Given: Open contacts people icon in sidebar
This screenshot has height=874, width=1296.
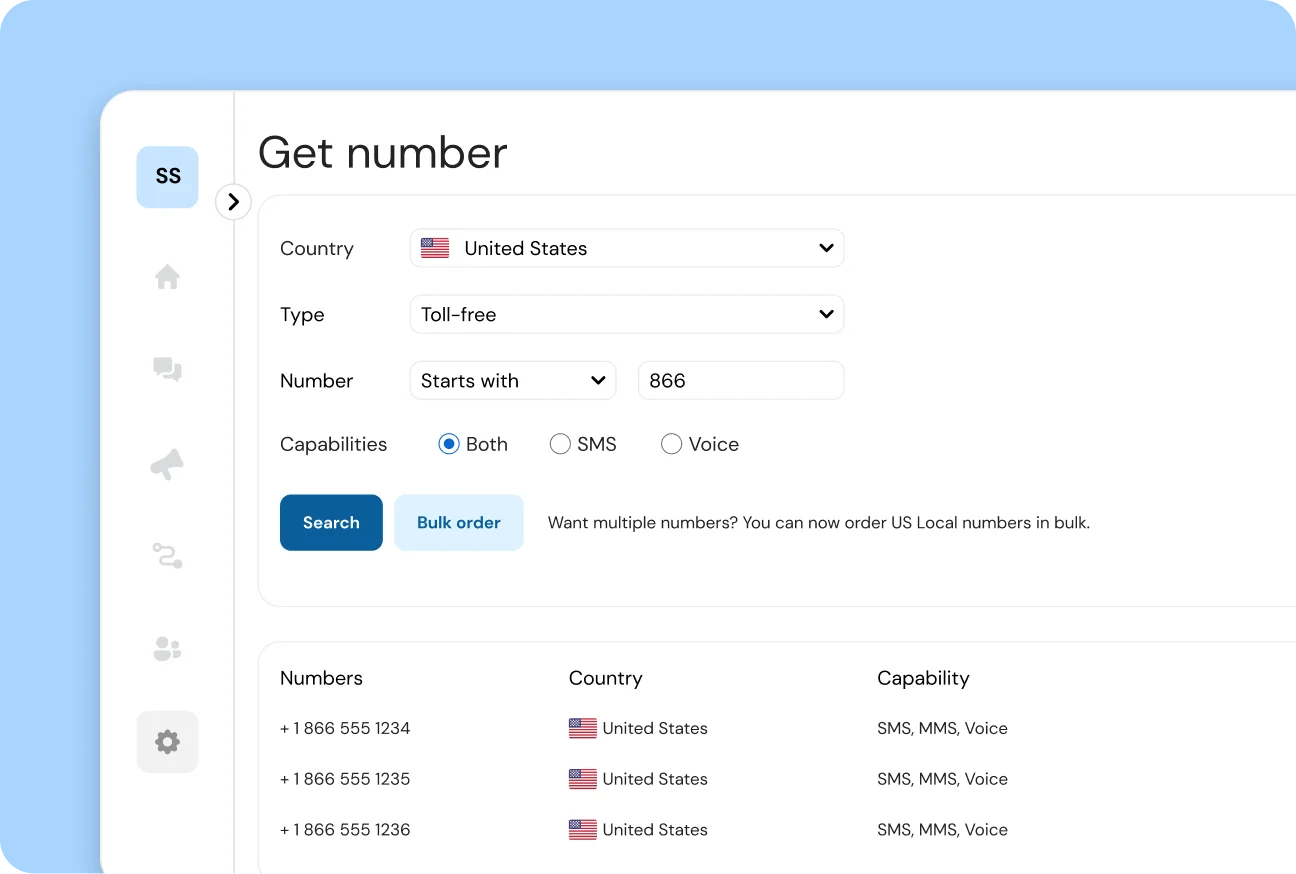Looking at the screenshot, I should [167, 649].
